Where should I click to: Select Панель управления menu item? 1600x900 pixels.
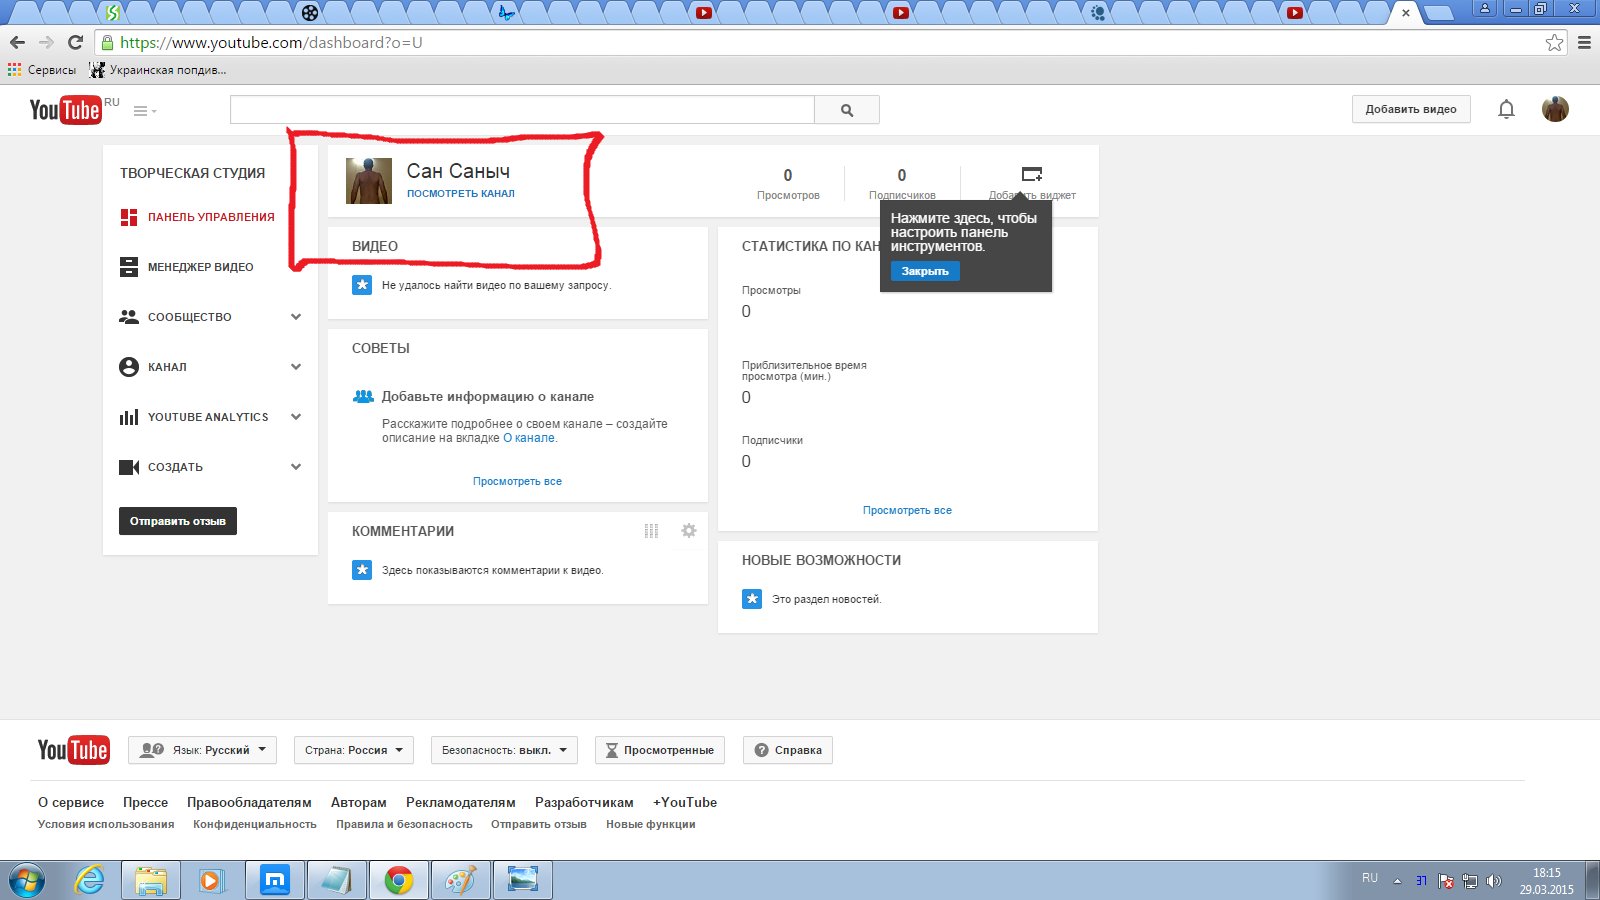tap(211, 217)
